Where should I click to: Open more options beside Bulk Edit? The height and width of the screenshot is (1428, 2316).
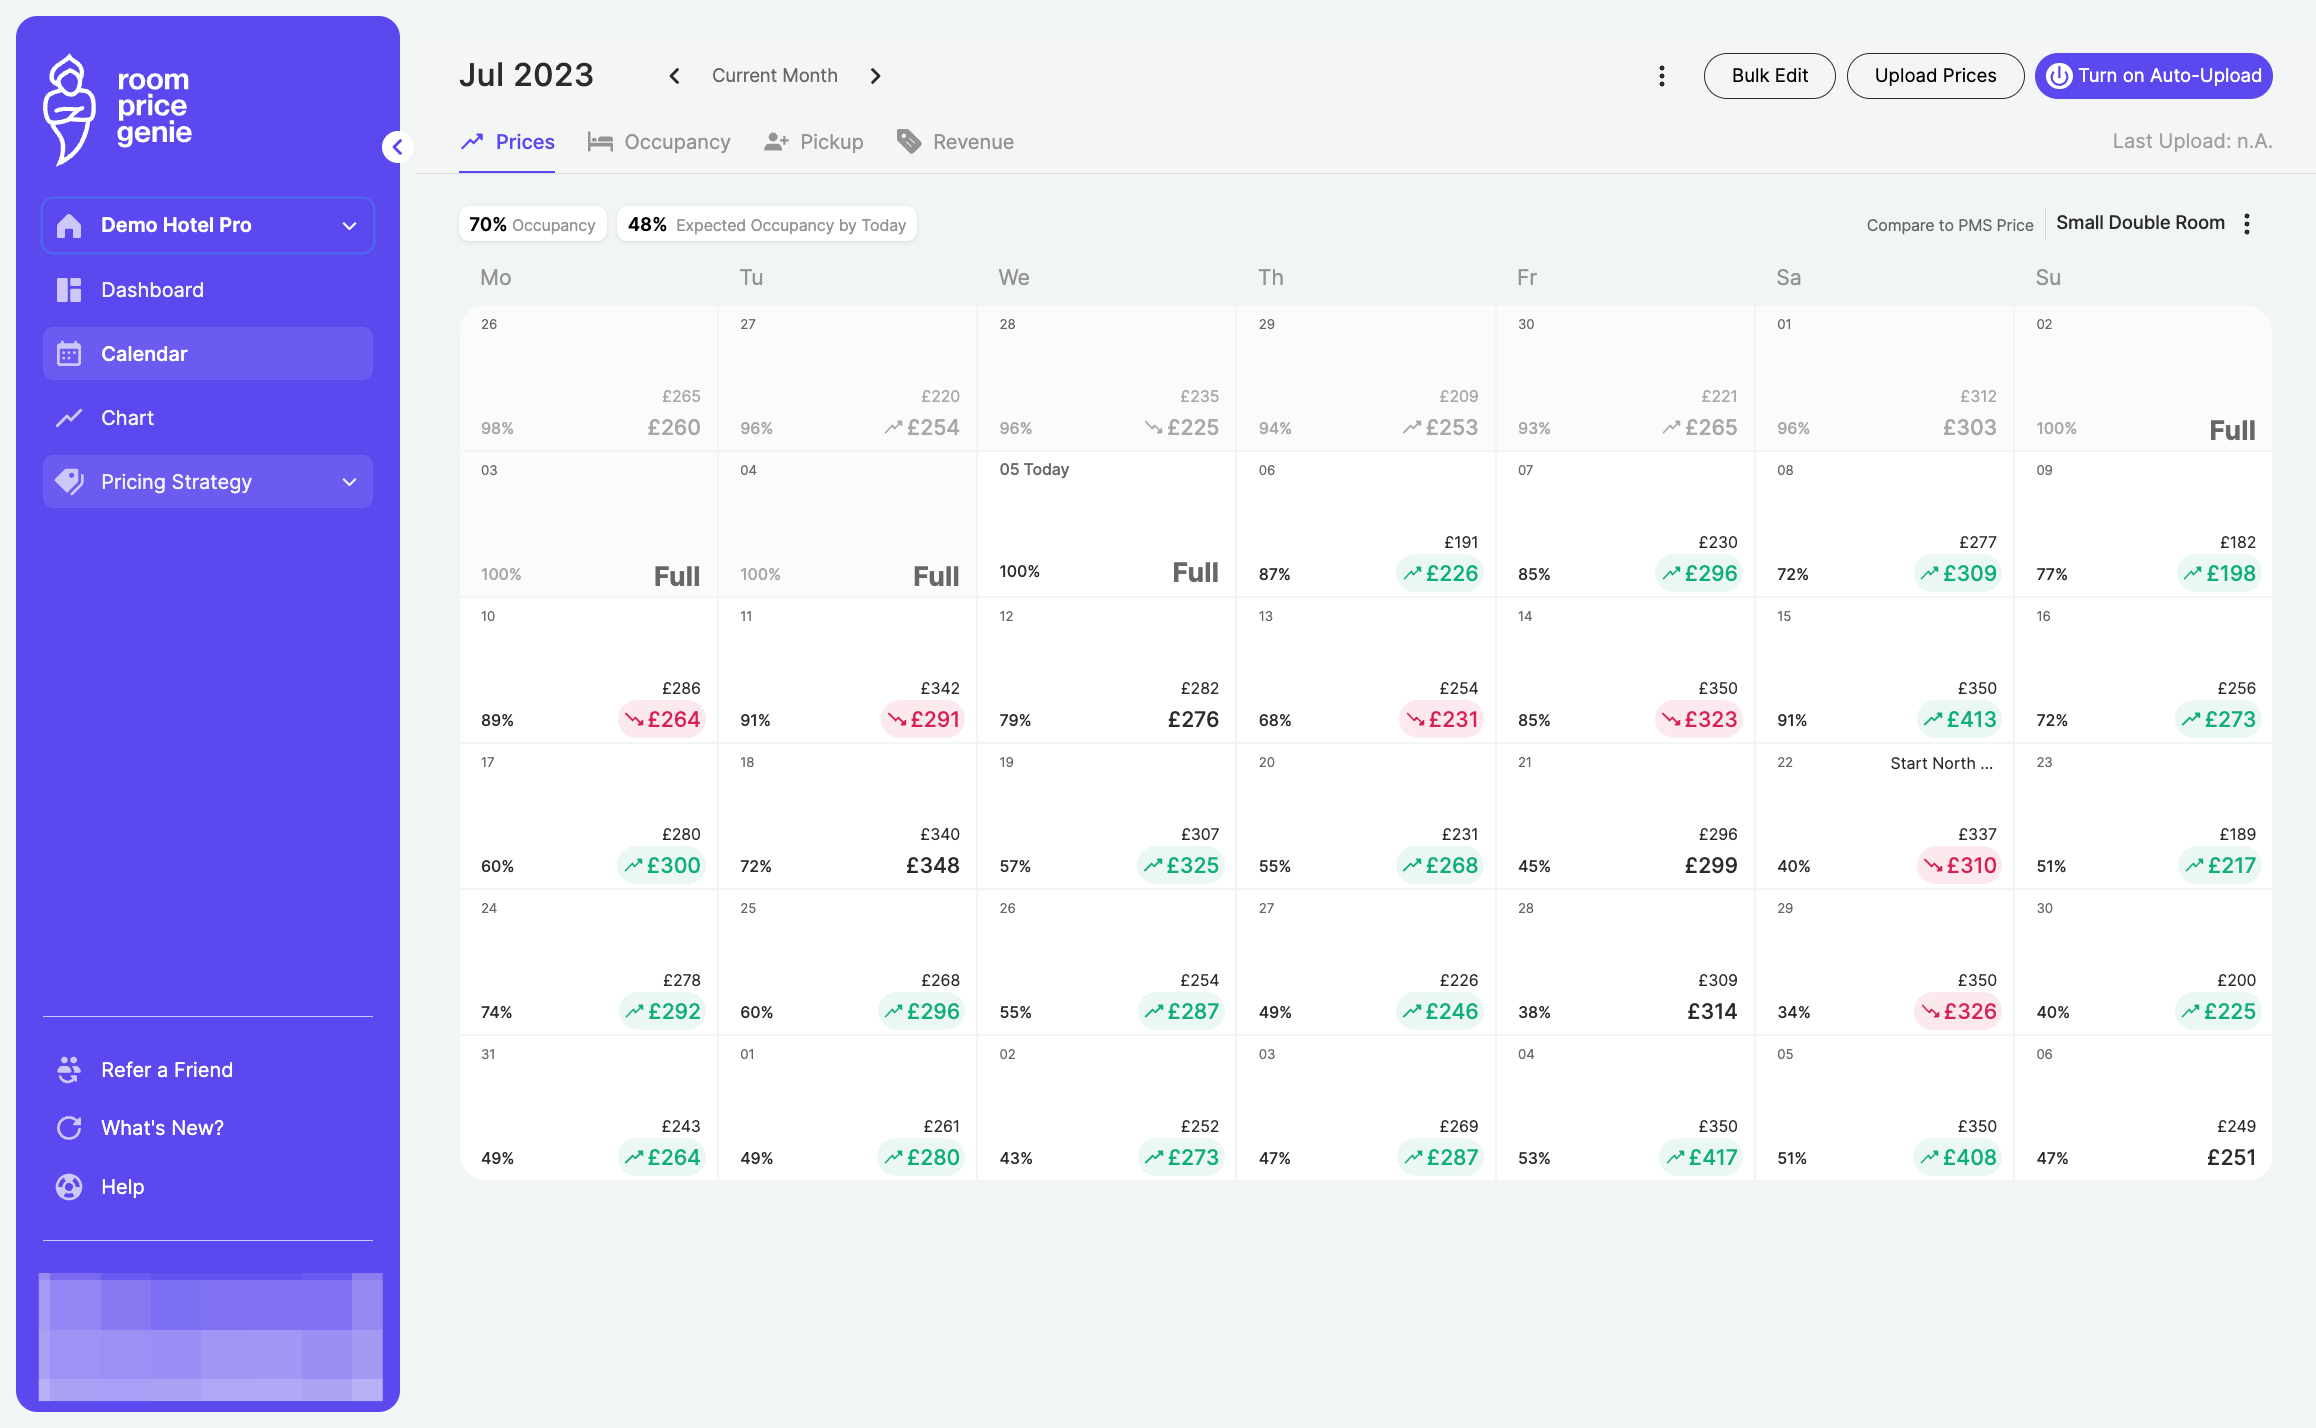[x=1662, y=76]
